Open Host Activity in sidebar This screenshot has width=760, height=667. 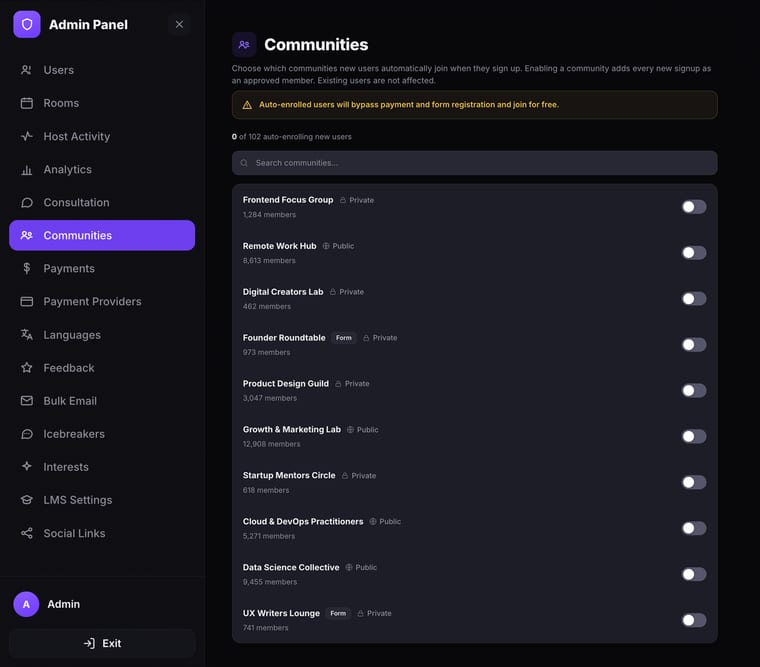[102, 136]
